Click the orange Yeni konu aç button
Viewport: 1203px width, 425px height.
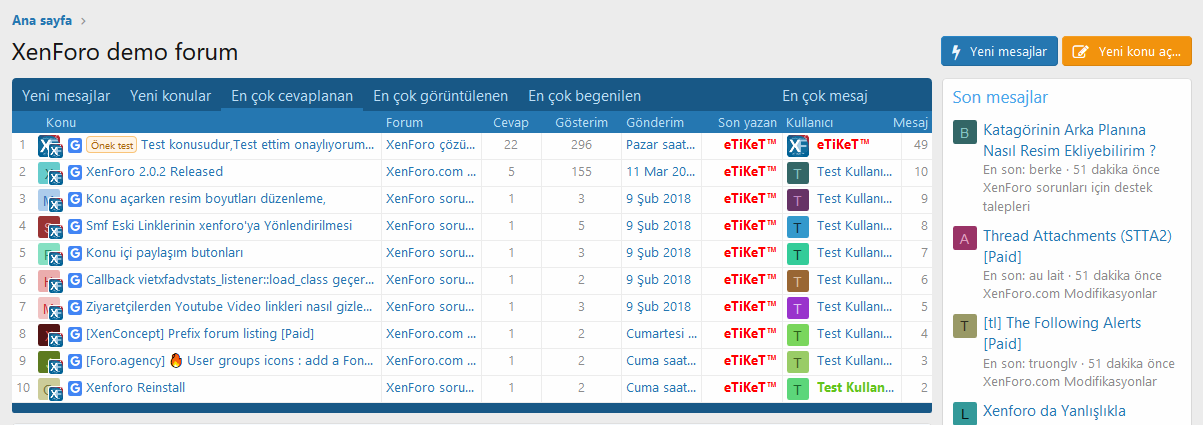coord(1126,52)
